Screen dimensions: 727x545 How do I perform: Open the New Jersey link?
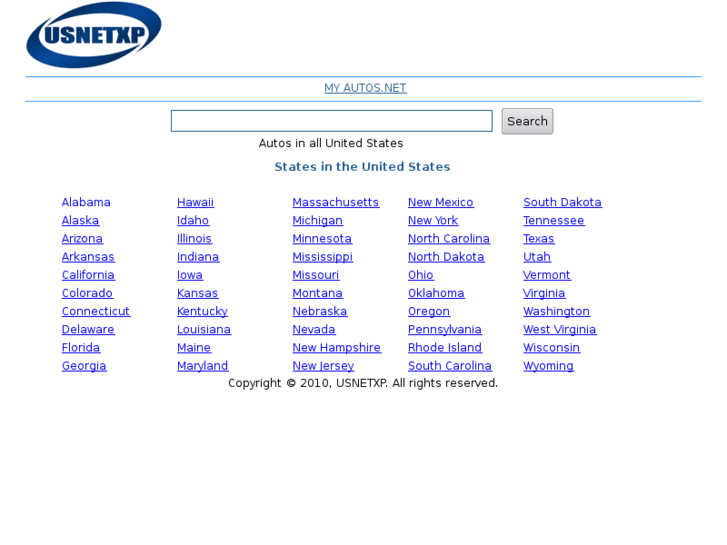tap(323, 365)
